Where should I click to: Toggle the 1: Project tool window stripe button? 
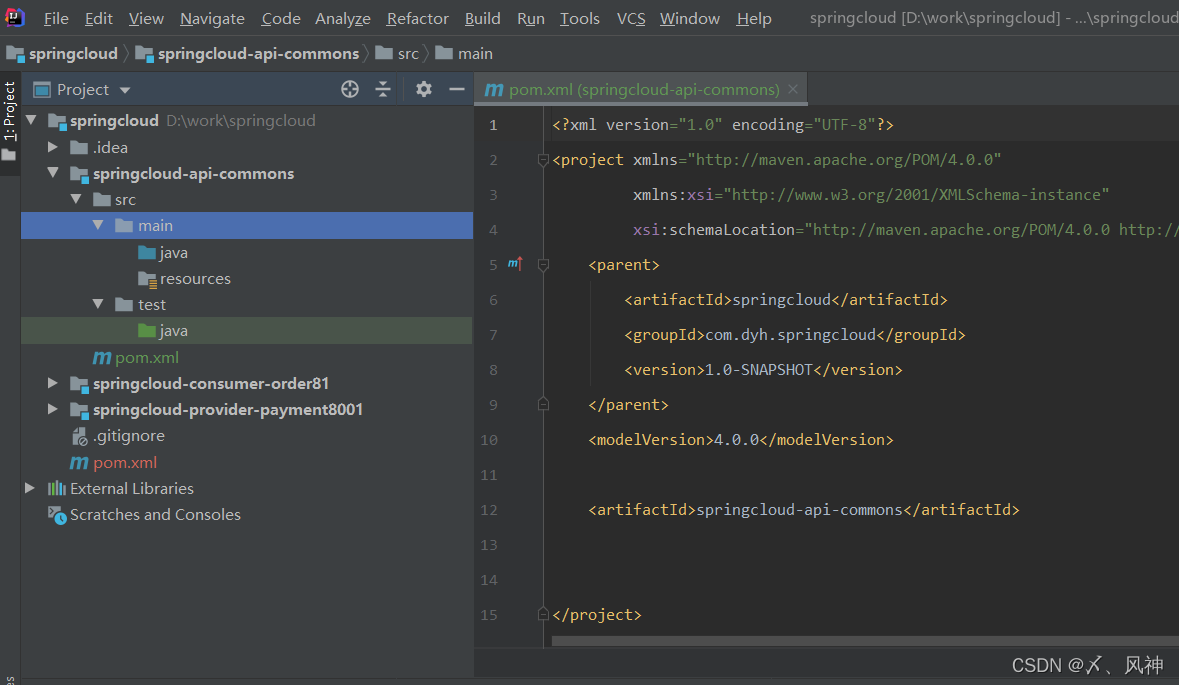point(10,123)
